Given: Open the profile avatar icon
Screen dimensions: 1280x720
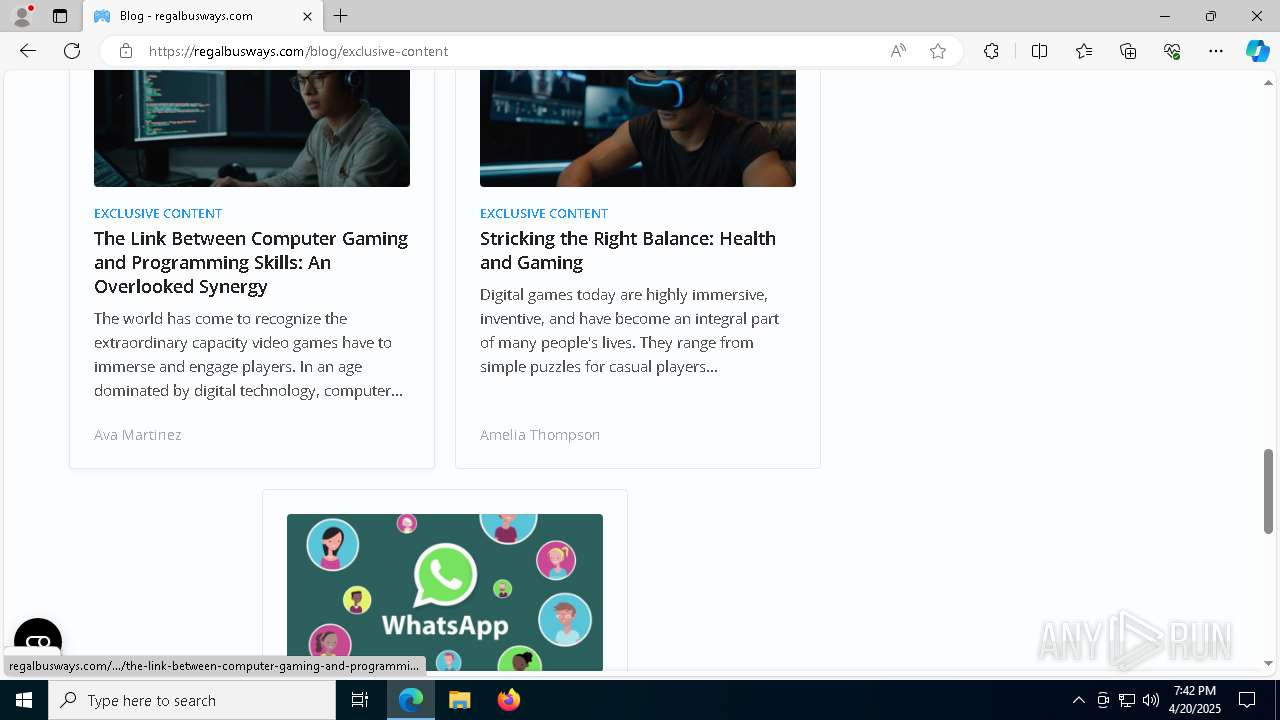Looking at the screenshot, I should (x=21, y=16).
